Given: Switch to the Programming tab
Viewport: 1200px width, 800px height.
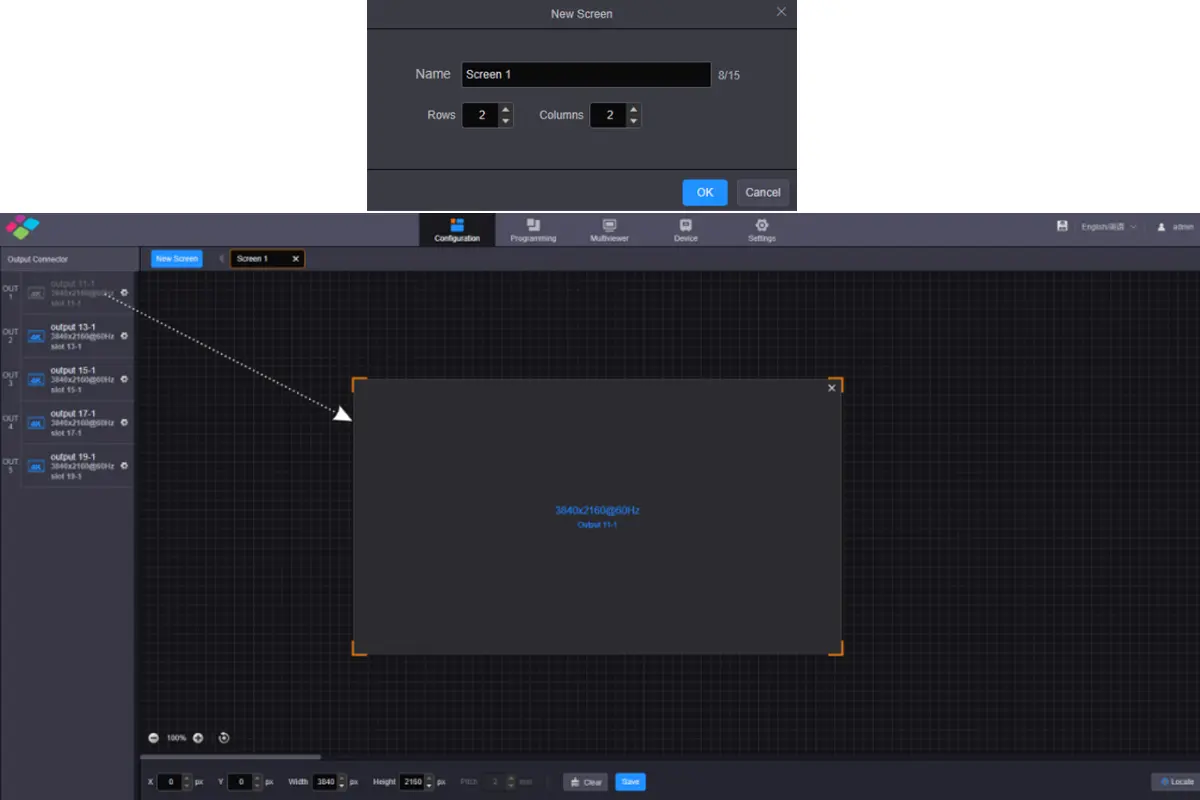Looking at the screenshot, I should 533,230.
